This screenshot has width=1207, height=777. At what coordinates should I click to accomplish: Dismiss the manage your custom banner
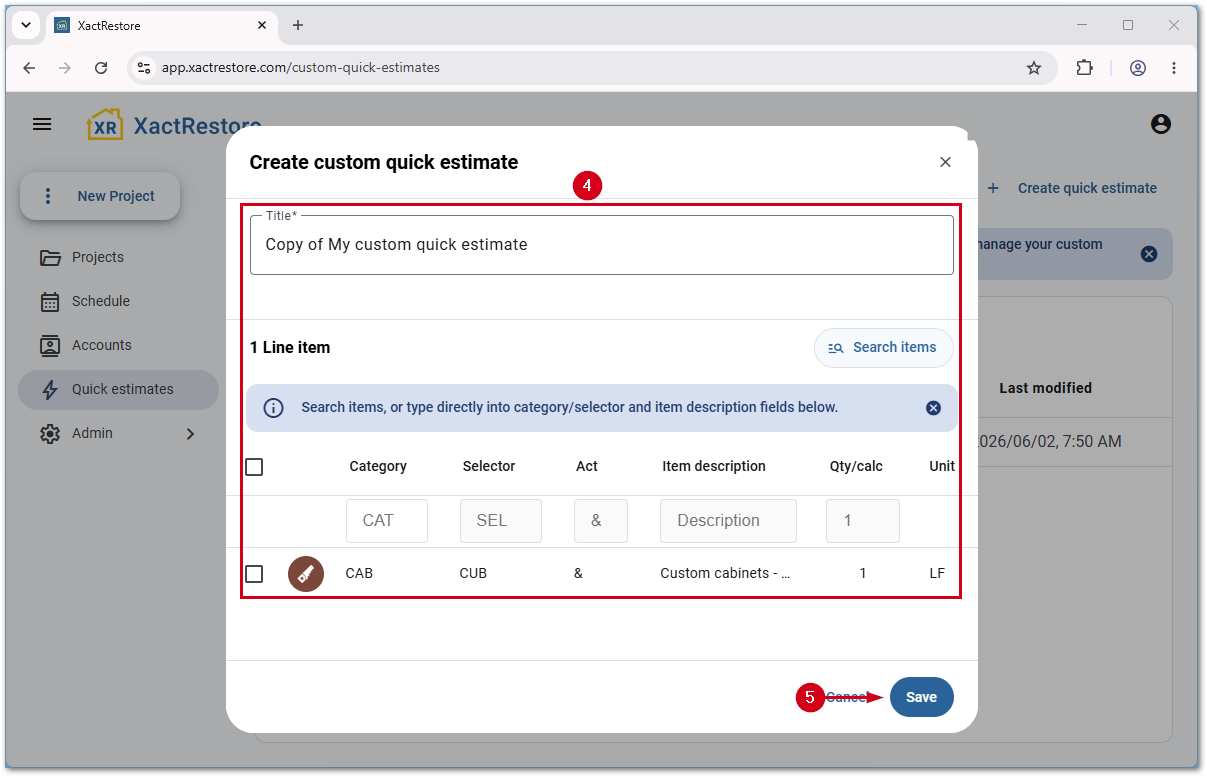click(x=1149, y=254)
